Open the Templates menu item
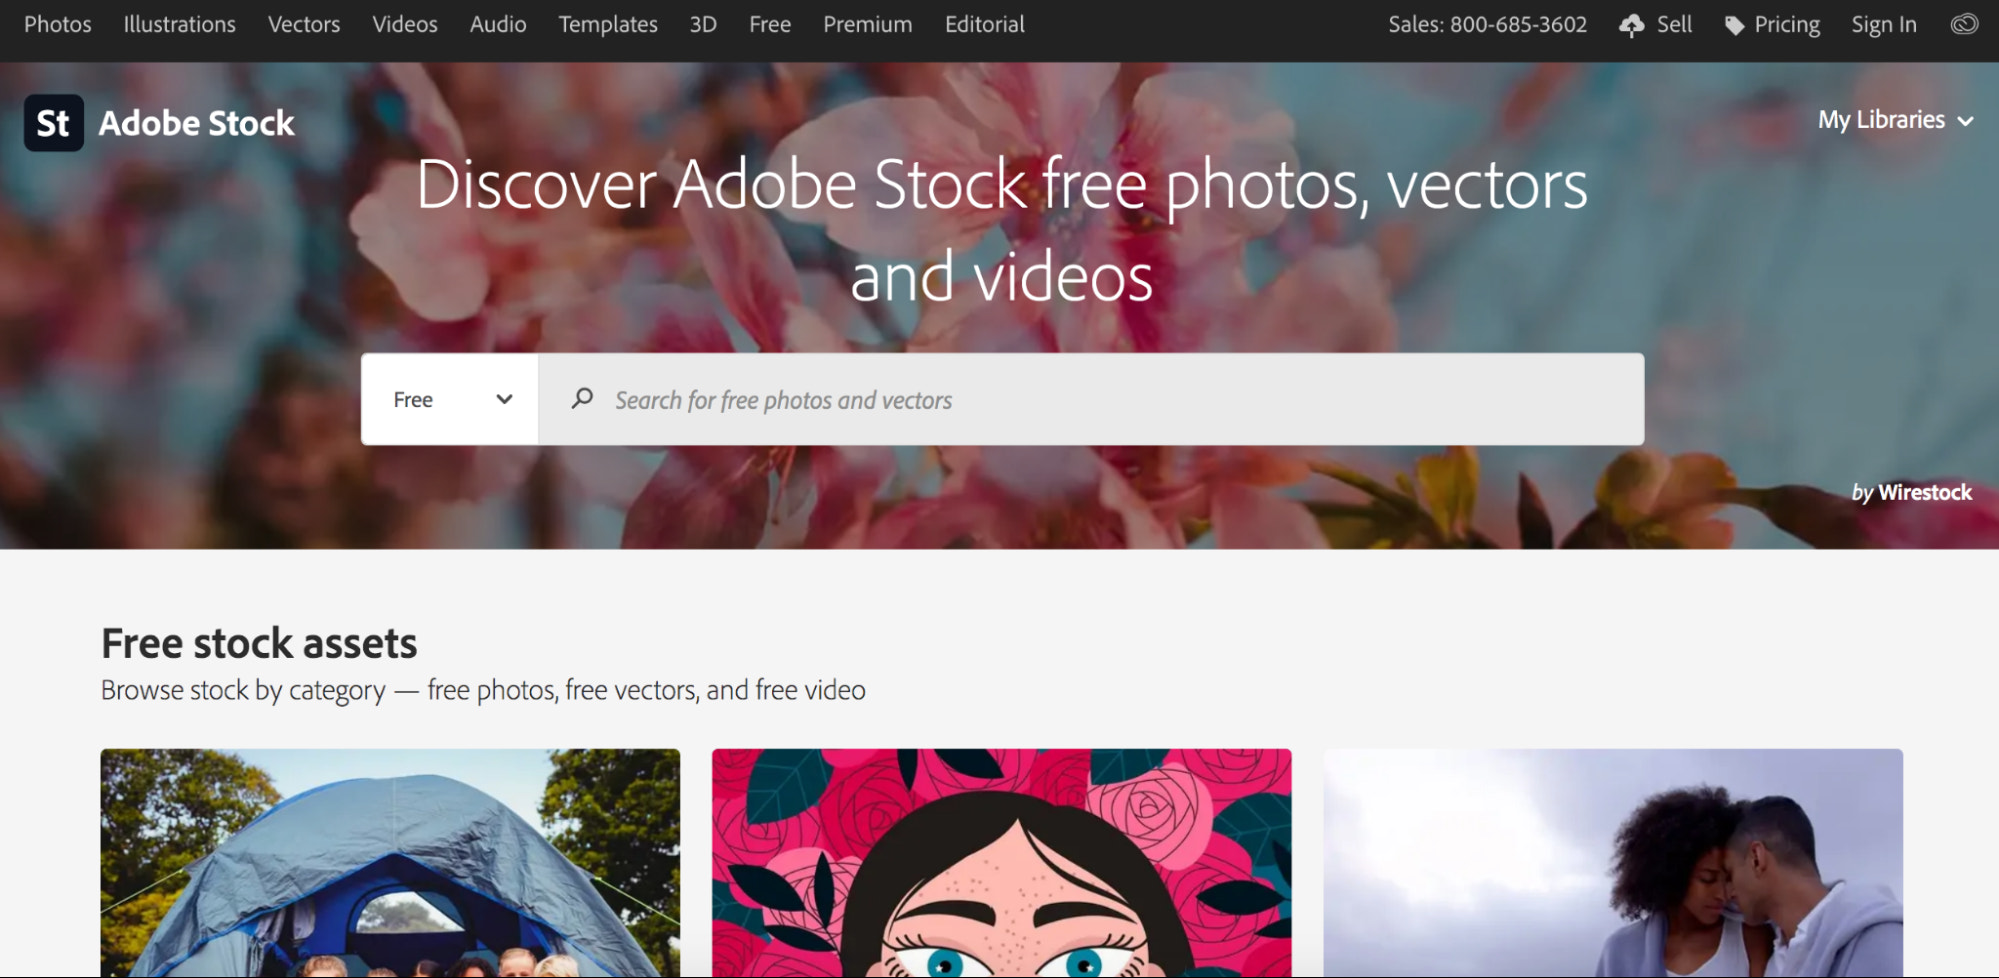Viewport: 1999px width, 978px height. pyautogui.click(x=607, y=24)
